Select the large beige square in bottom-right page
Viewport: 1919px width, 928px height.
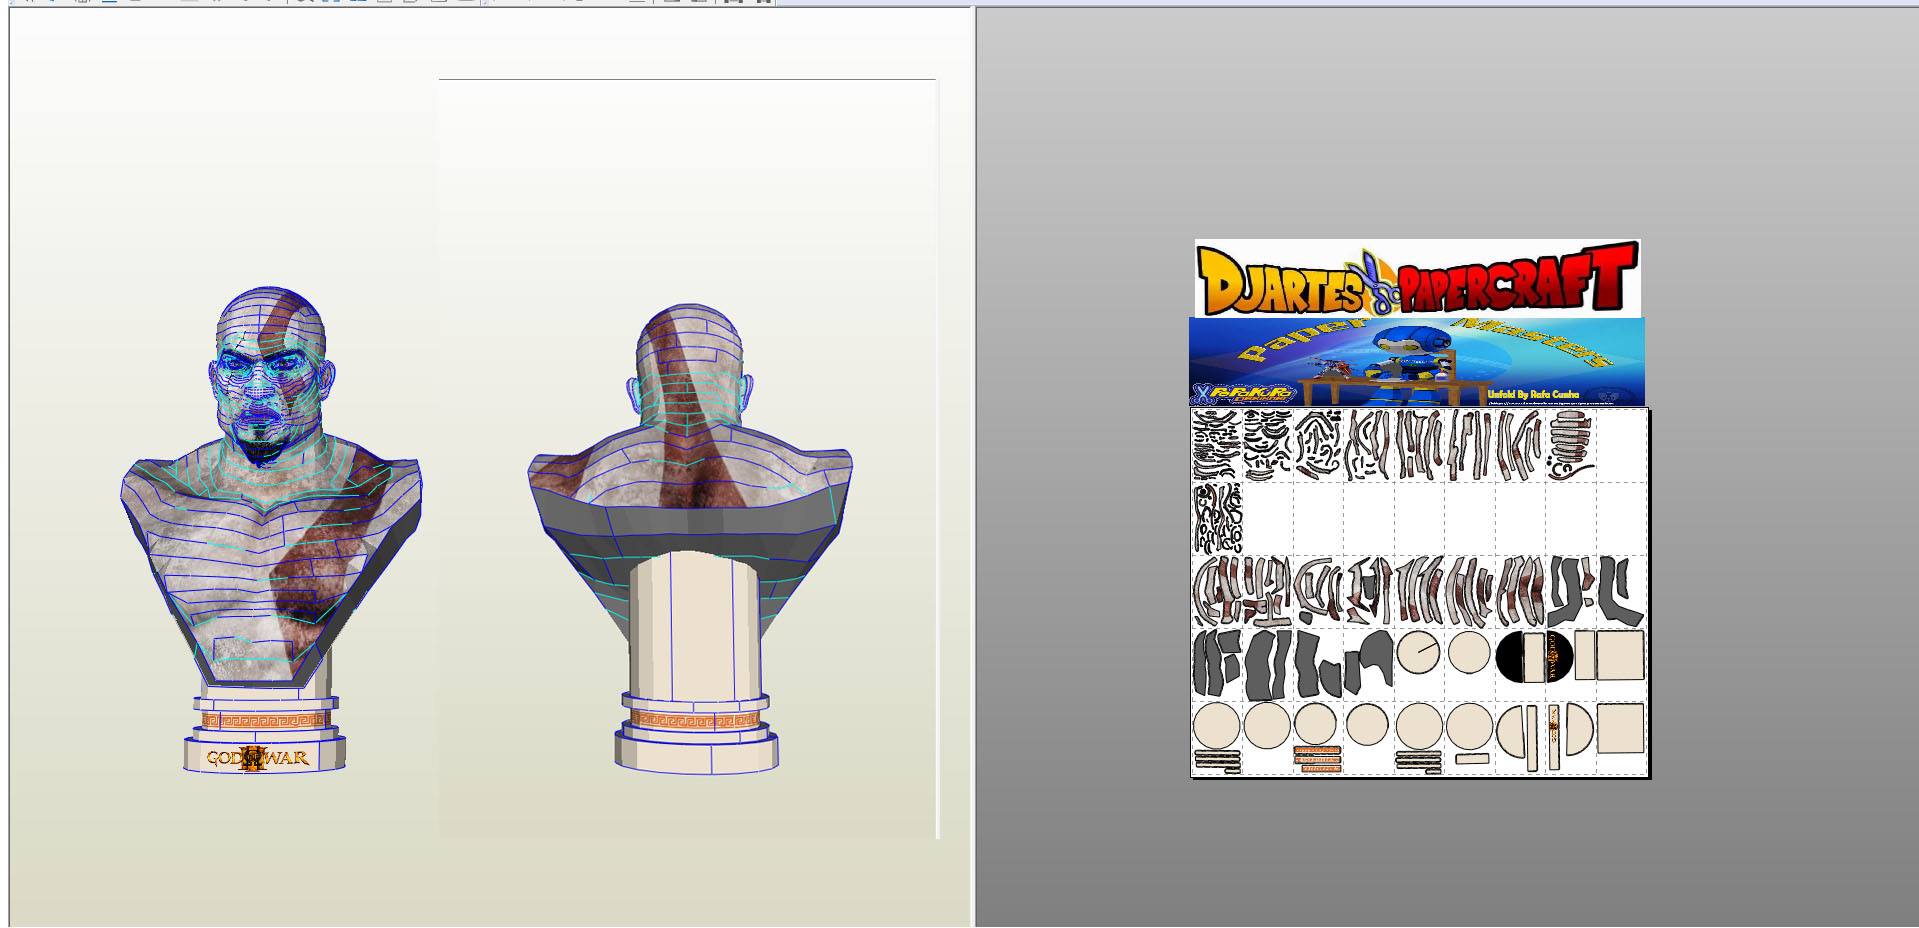coord(1621,727)
